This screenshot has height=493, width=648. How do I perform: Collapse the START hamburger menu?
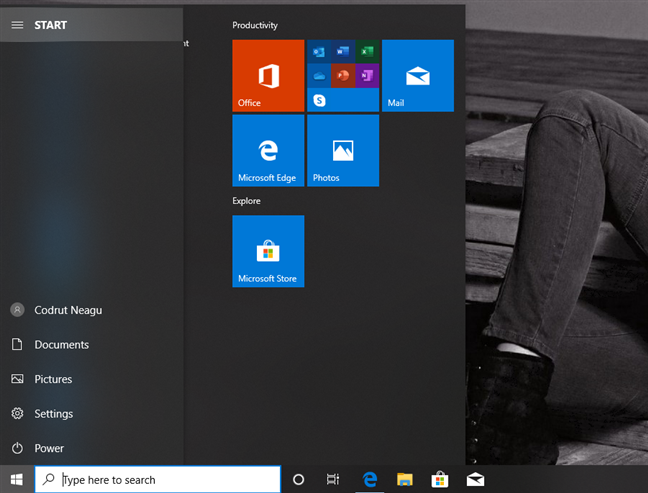pyautogui.click(x=17, y=25)
